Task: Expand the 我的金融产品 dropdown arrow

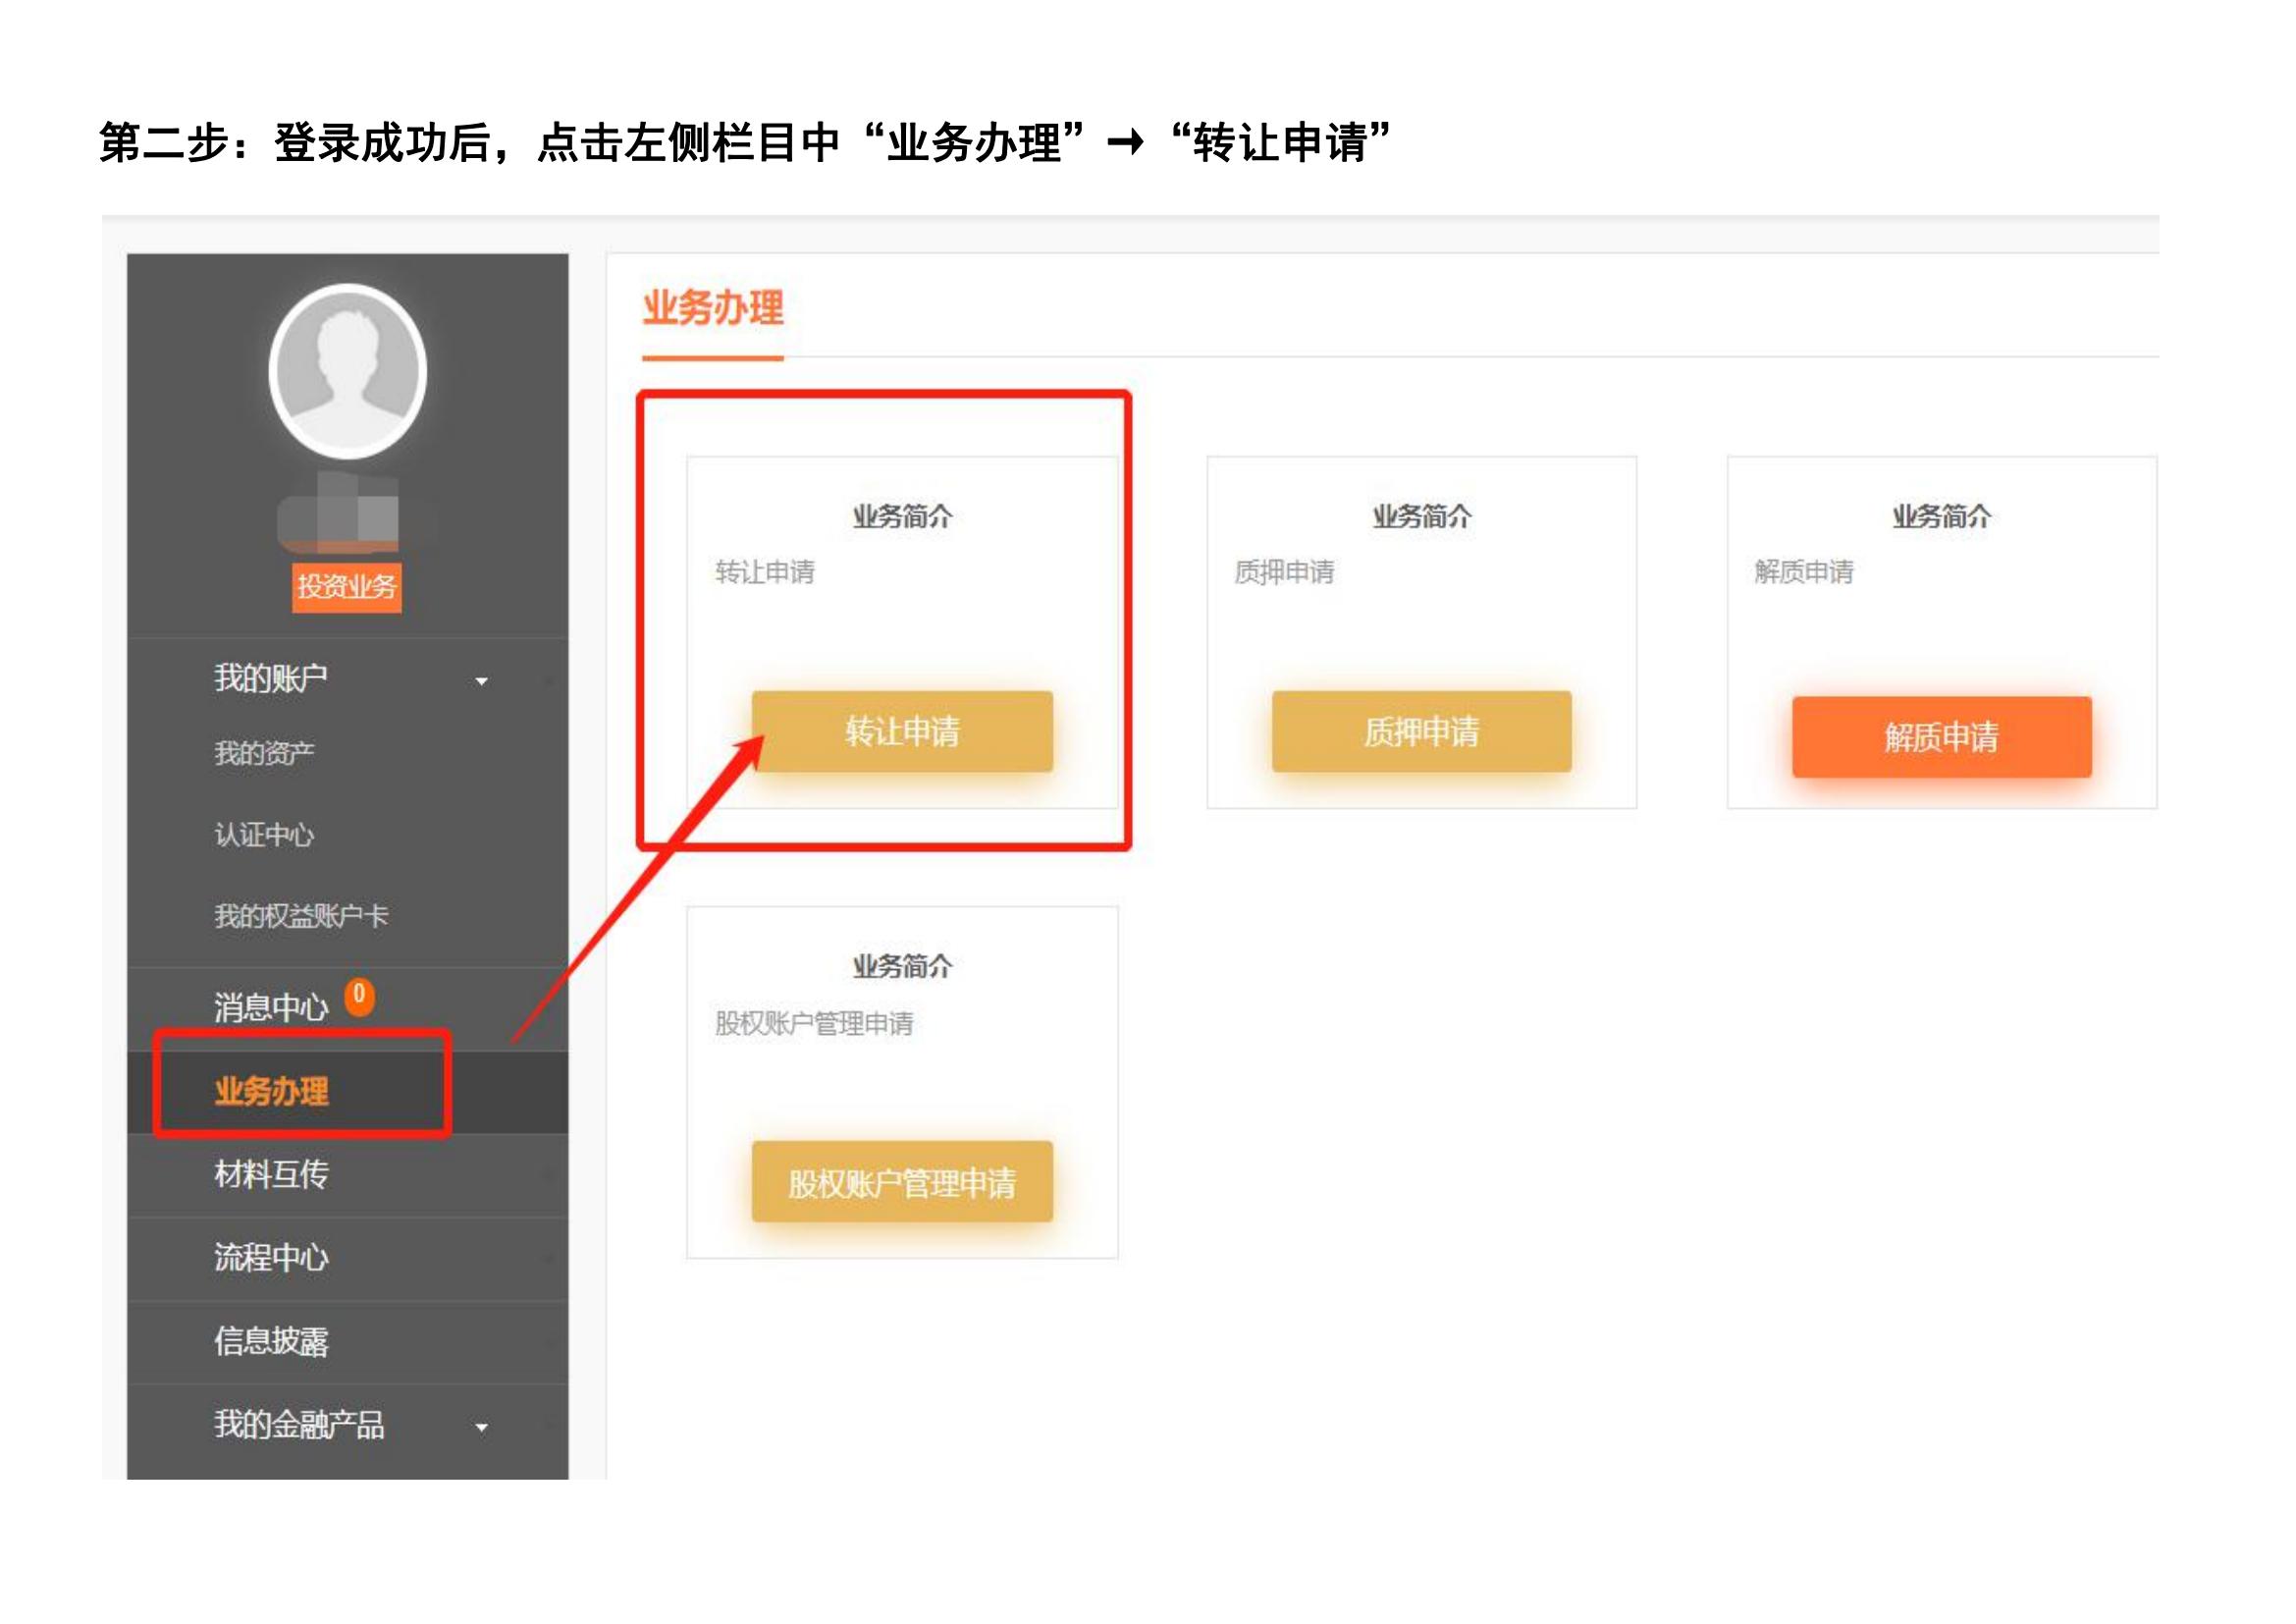Action: (x=482, y=1428)
